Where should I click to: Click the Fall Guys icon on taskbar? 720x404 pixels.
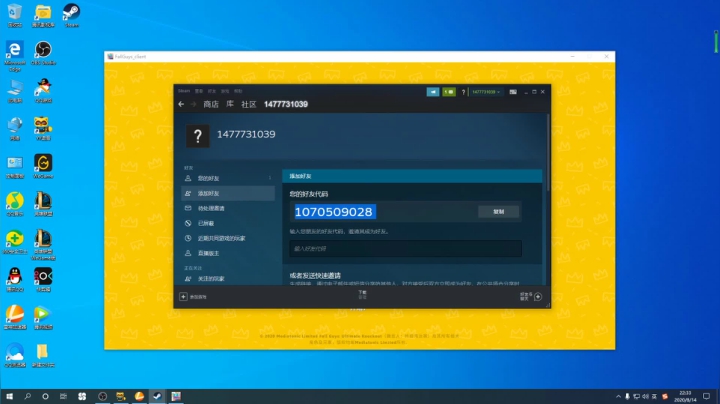176,396
